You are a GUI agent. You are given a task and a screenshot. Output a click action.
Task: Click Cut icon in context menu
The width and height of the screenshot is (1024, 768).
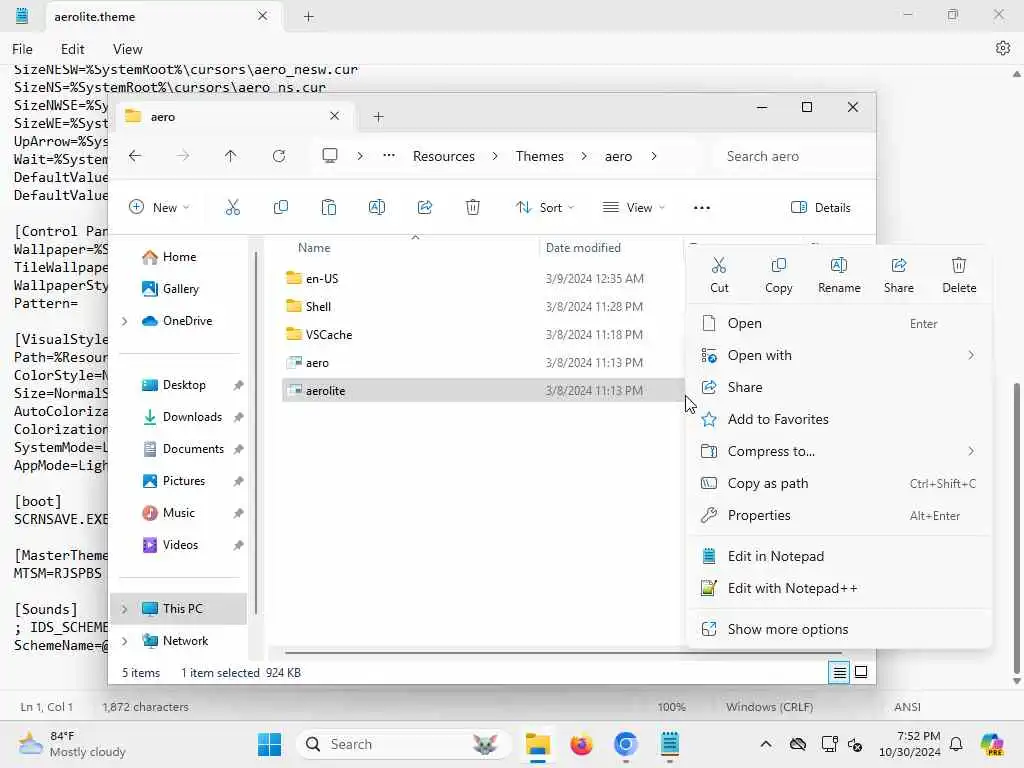coord(718,265)
